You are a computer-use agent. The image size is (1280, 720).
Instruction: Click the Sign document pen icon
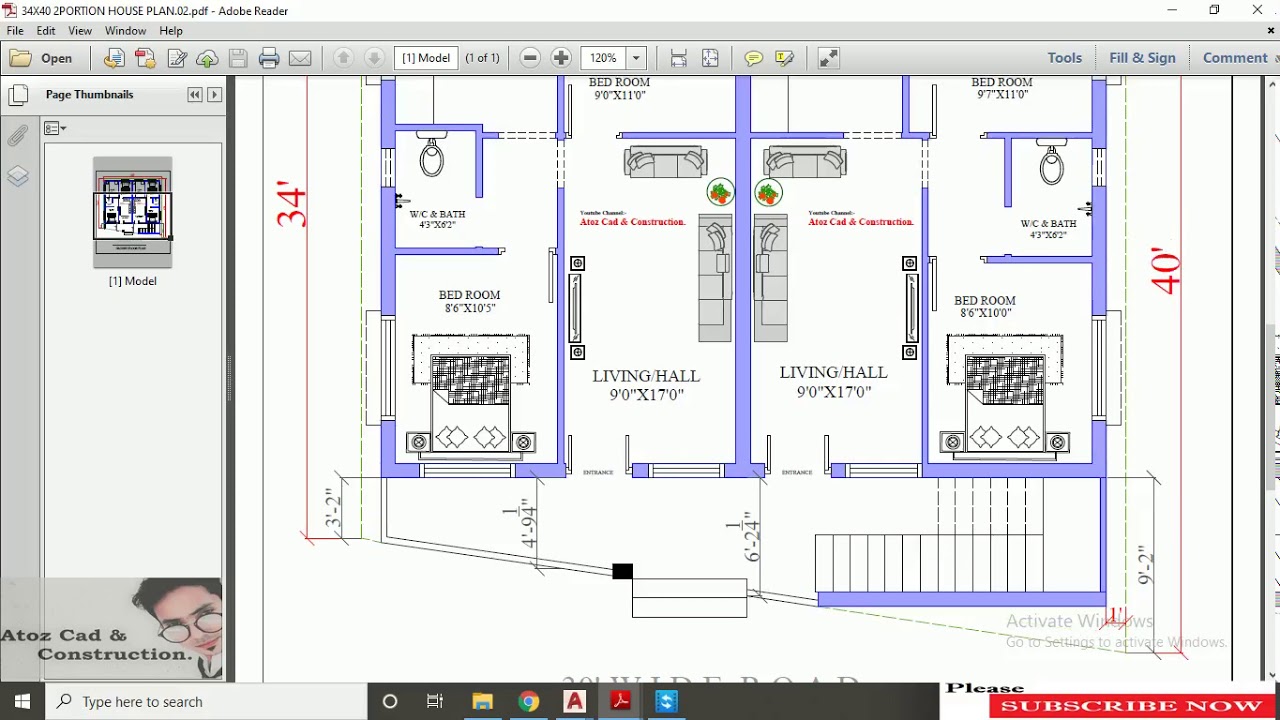click(x=177, y=58)
